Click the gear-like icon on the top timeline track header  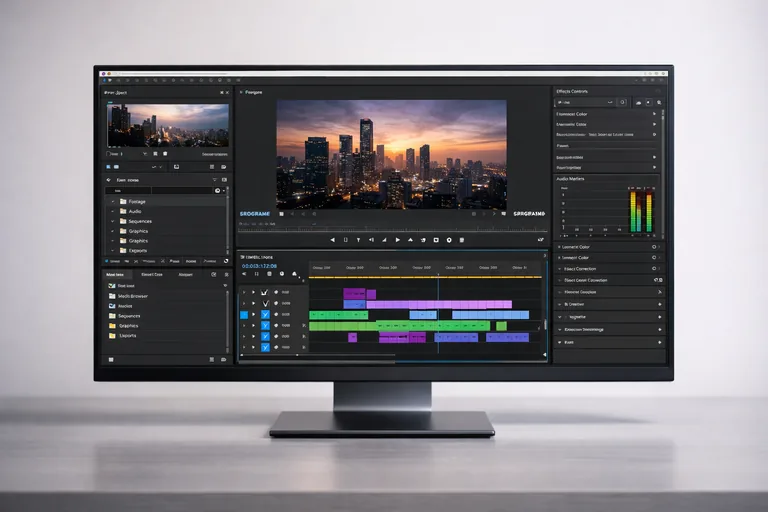pos(276,292)
